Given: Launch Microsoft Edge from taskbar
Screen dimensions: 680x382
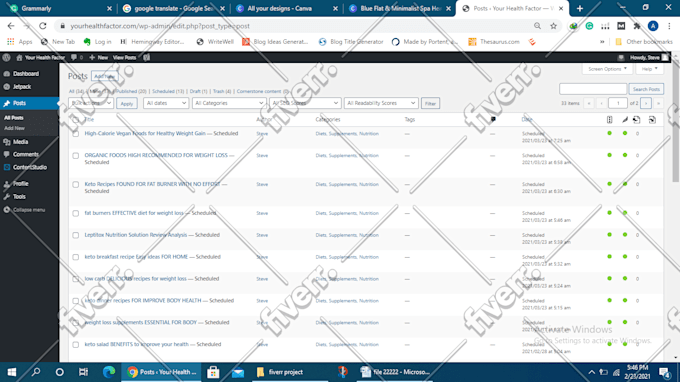Looking at the screenshot, I should (x=109, y=372).
